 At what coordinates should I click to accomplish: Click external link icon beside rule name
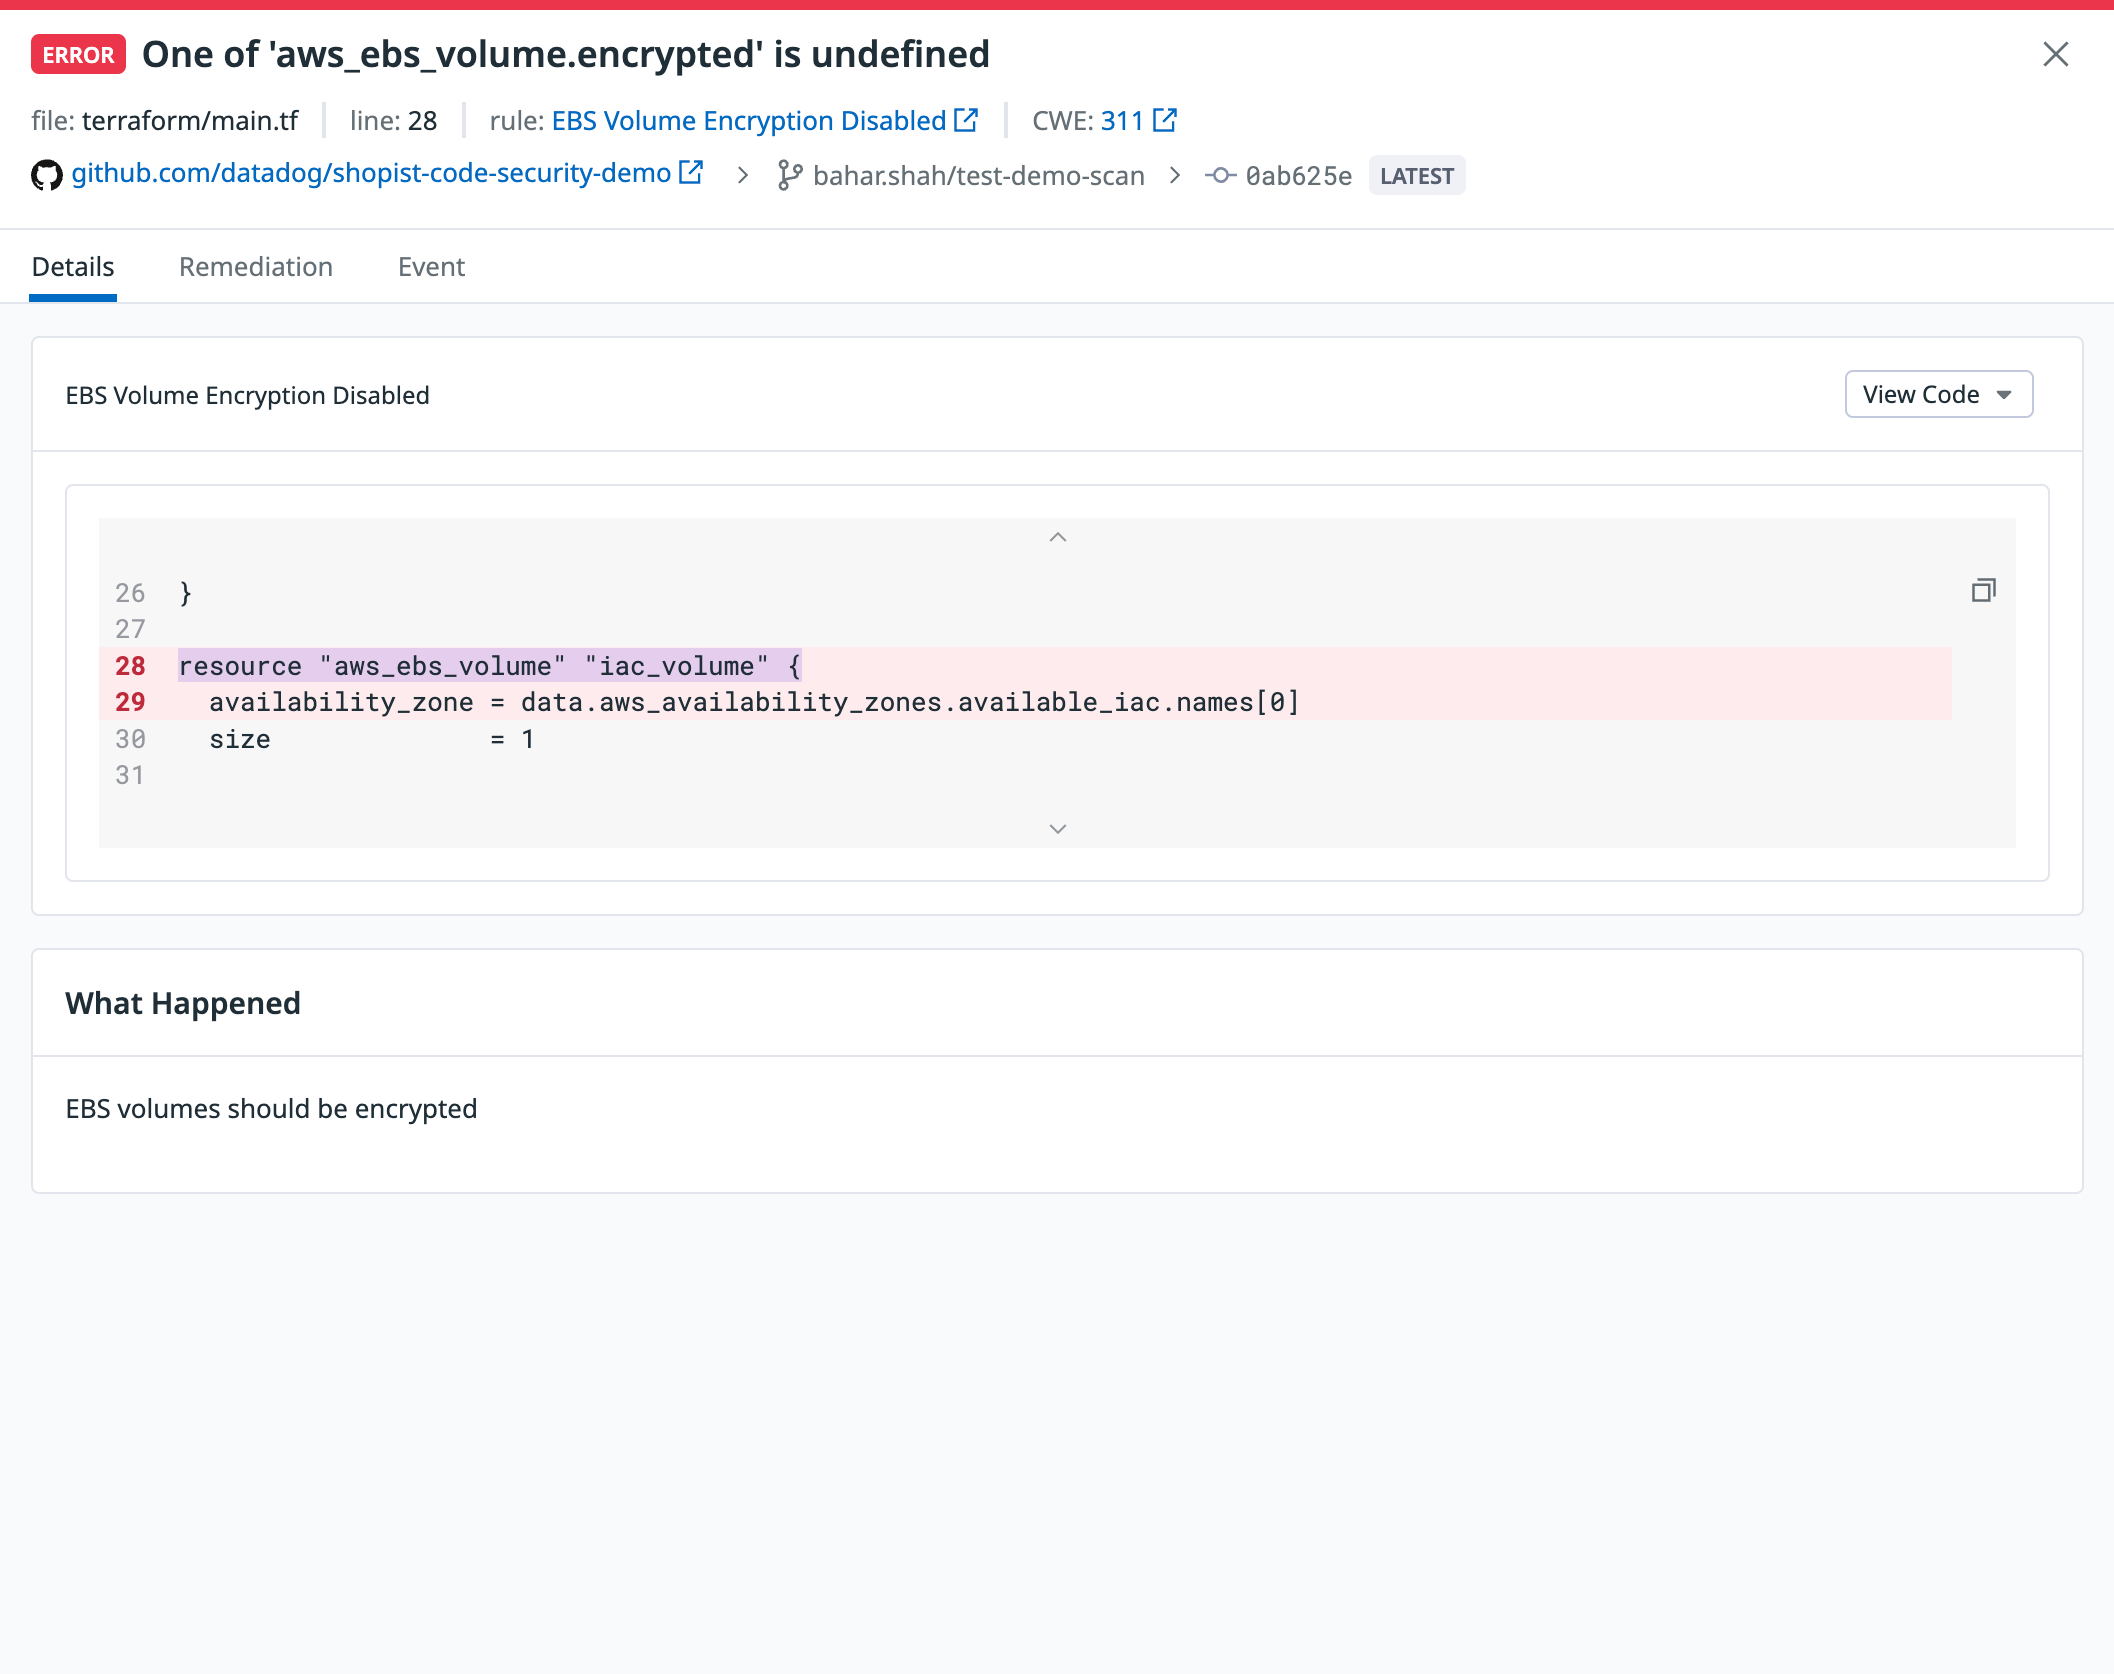pos(966,120)
